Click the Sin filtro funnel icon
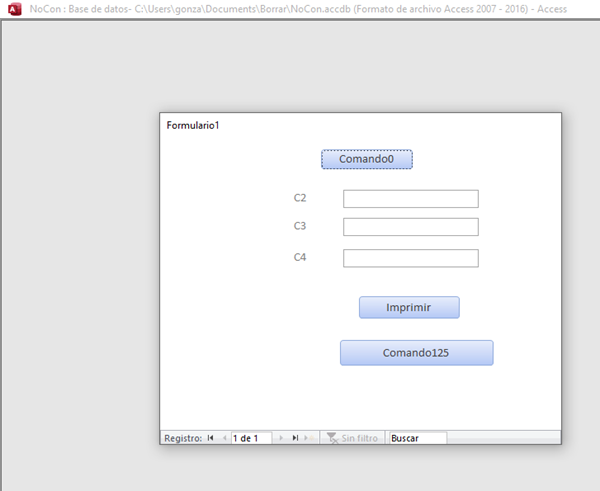600x491 pixels. pyautogui.click(x=331, y=438)
